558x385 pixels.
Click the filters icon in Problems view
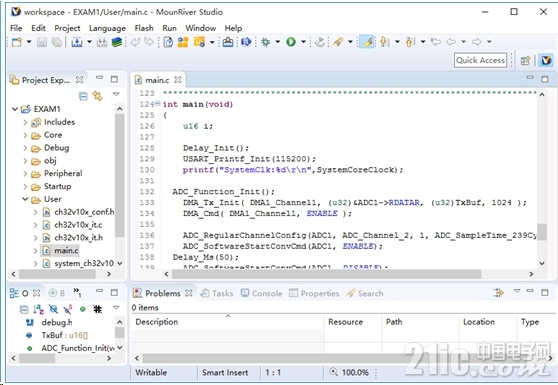pos(498,293)
